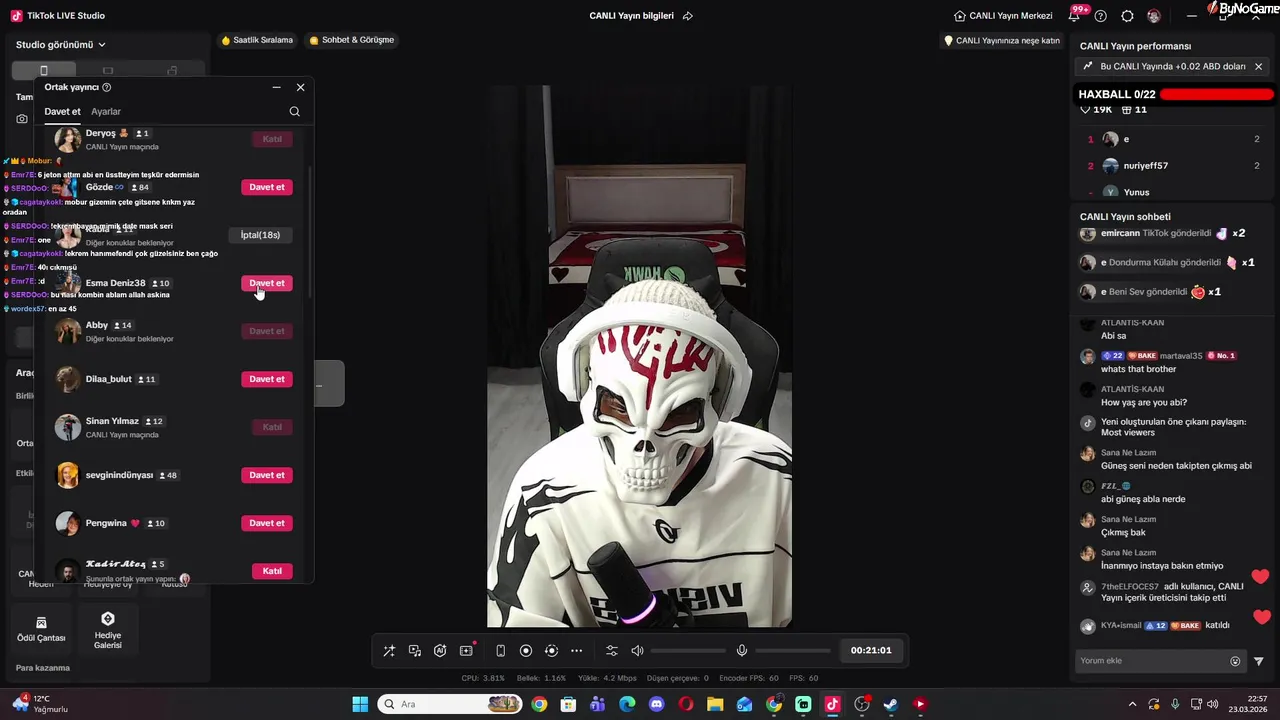Open the settings gear in title bar
This screenshot has width=1280, height=720.
click(1127, 16)
